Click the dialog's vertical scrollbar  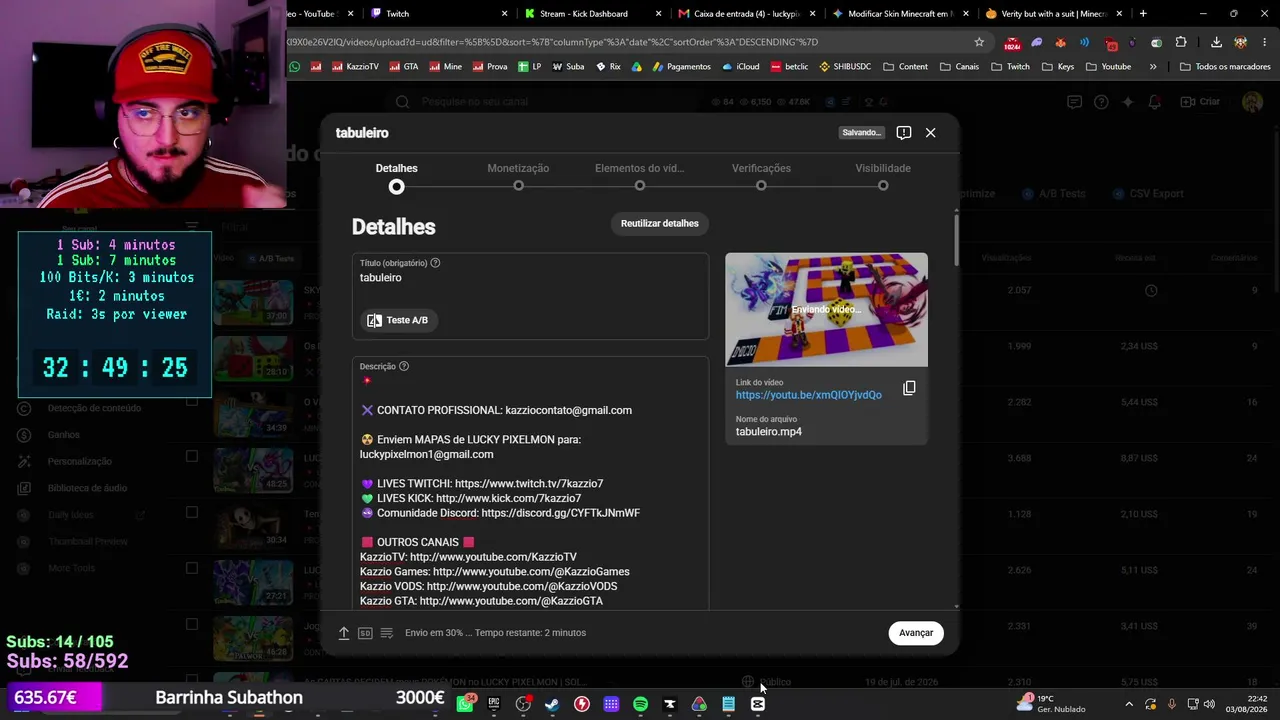(x=957, y=240)
